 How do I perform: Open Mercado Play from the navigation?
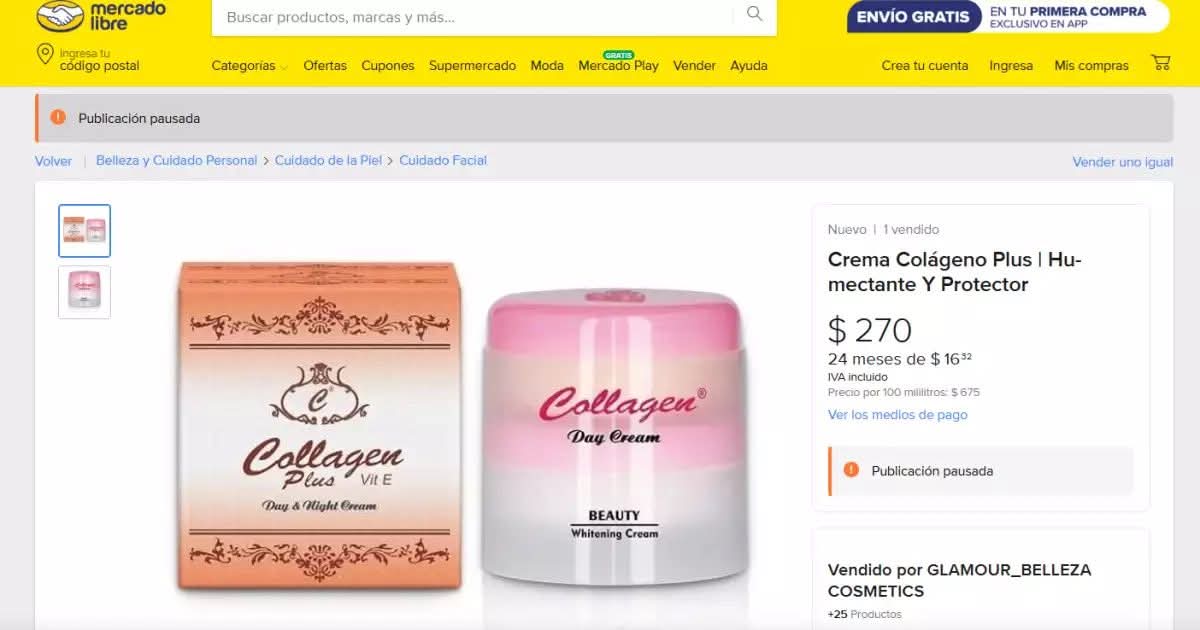tap(618, 66)
